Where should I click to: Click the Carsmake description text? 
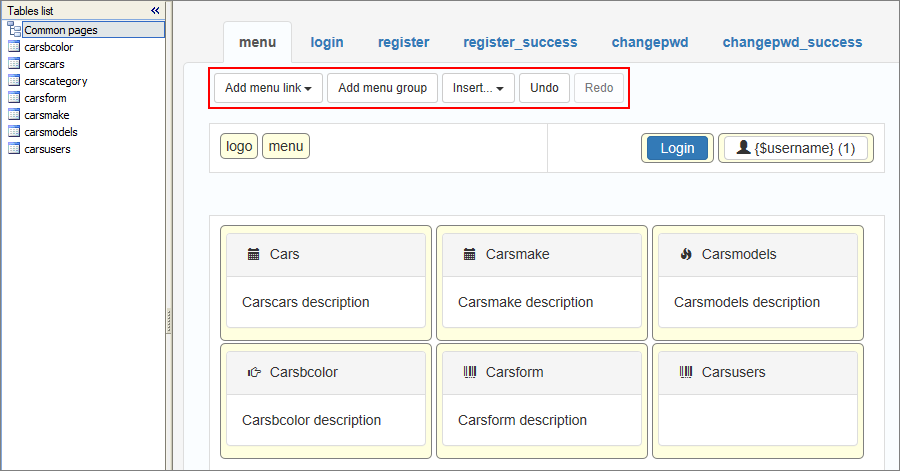click(x=525, y=302)
